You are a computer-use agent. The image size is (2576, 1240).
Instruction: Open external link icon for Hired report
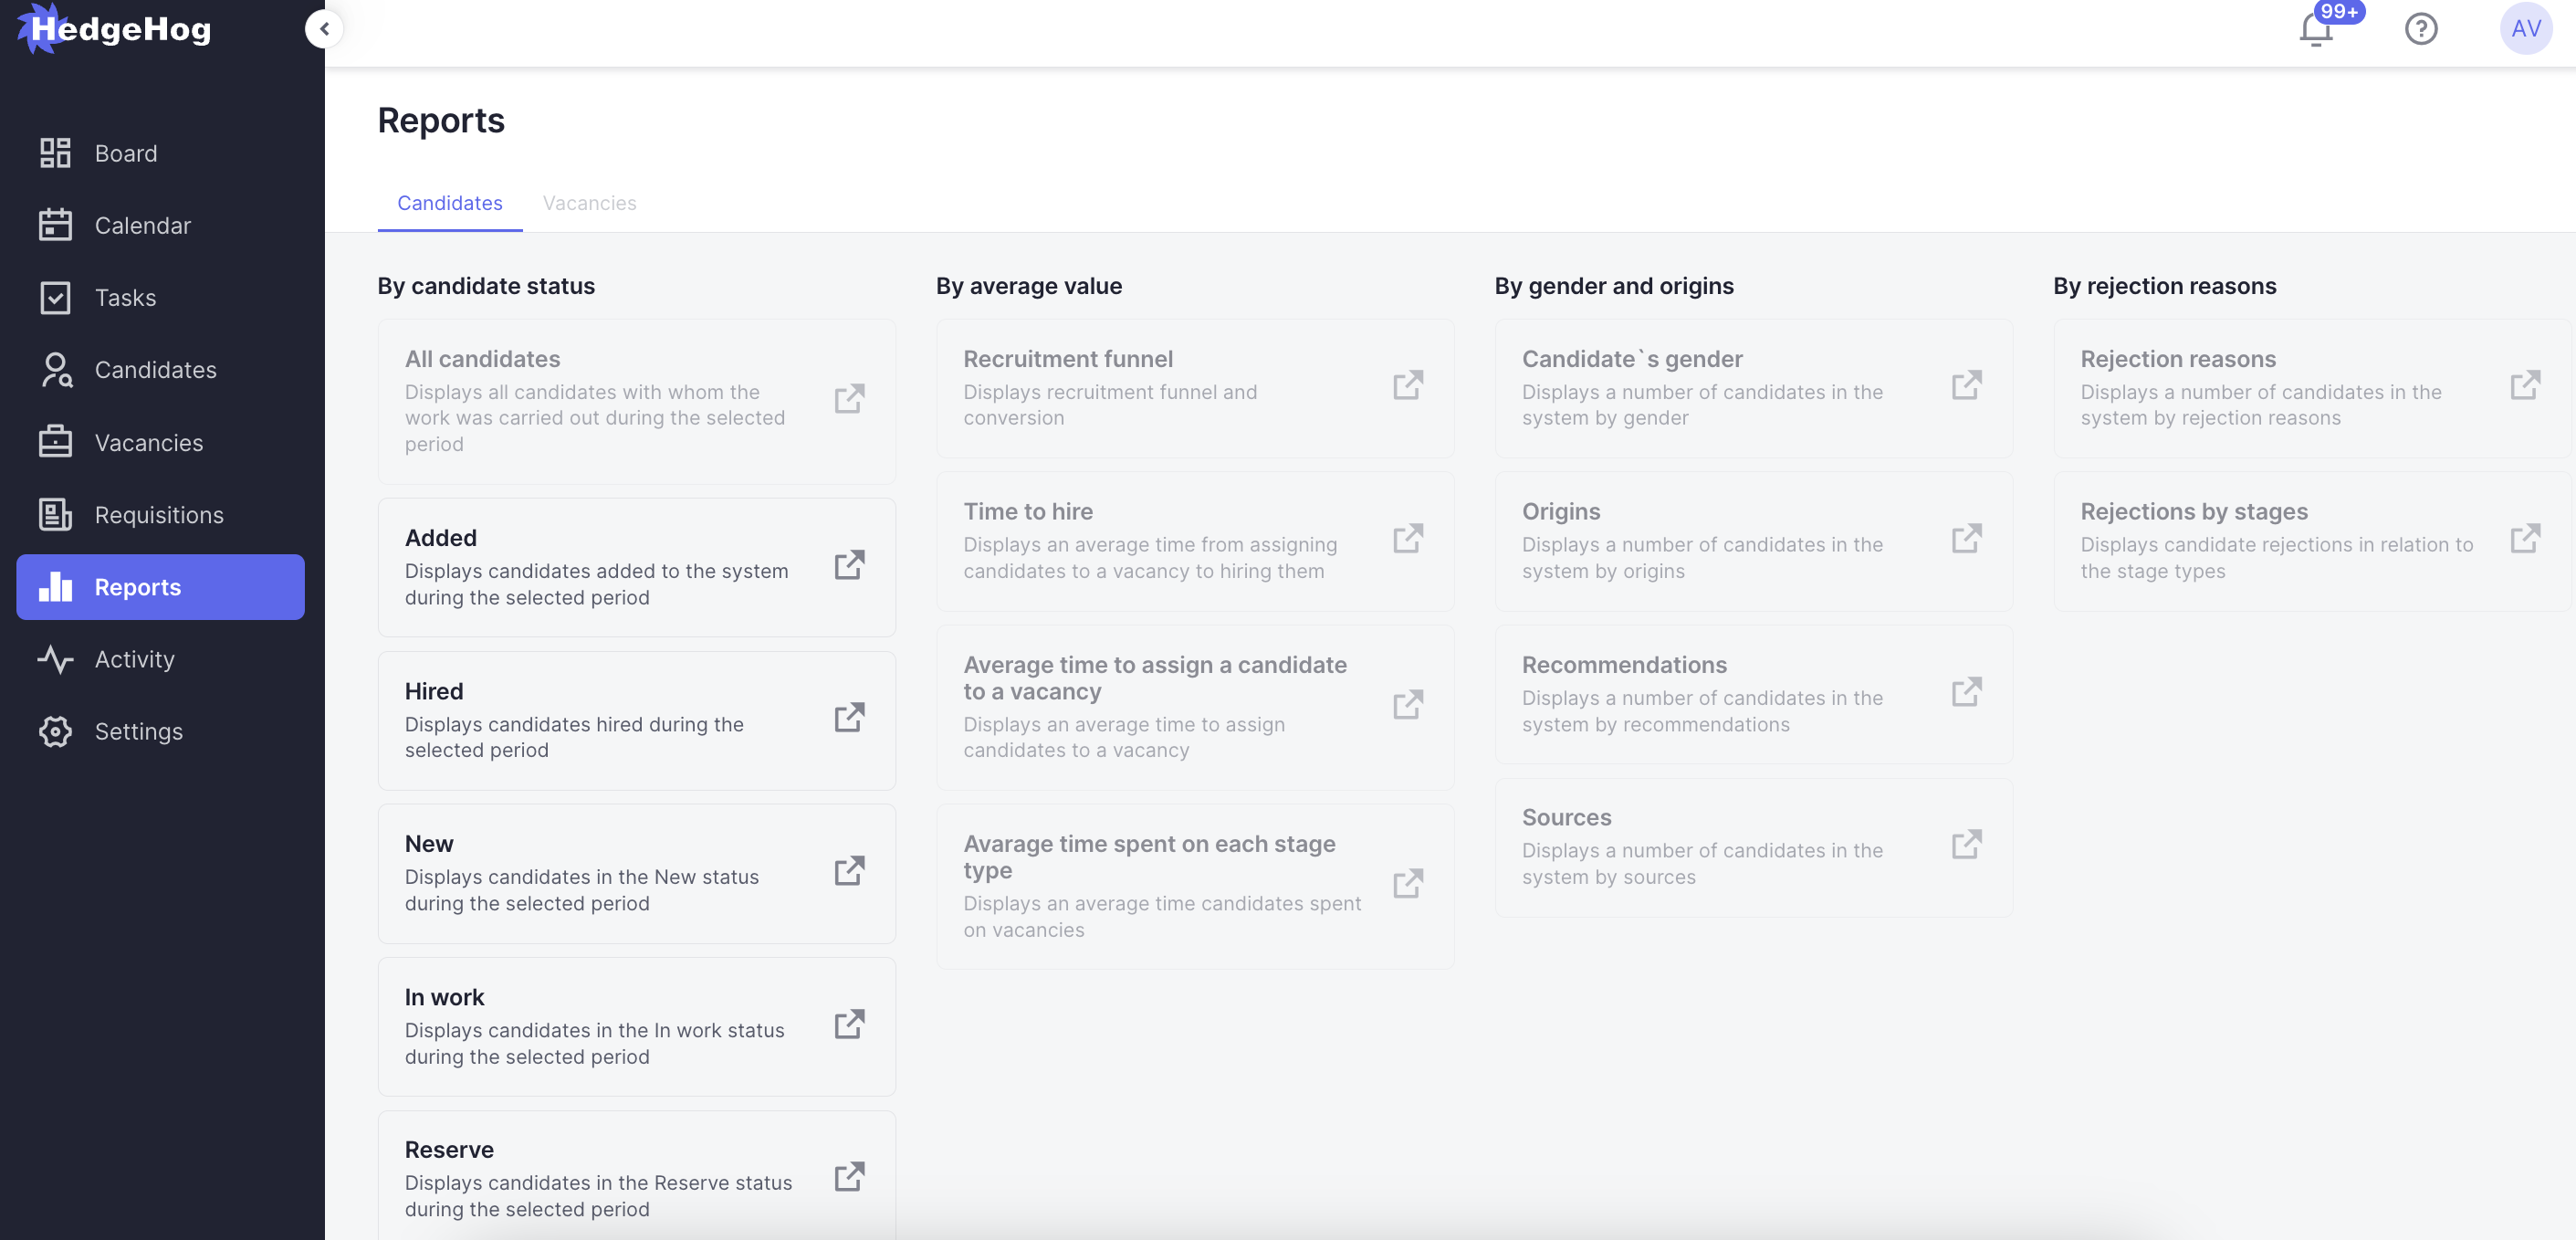(849, 718)
